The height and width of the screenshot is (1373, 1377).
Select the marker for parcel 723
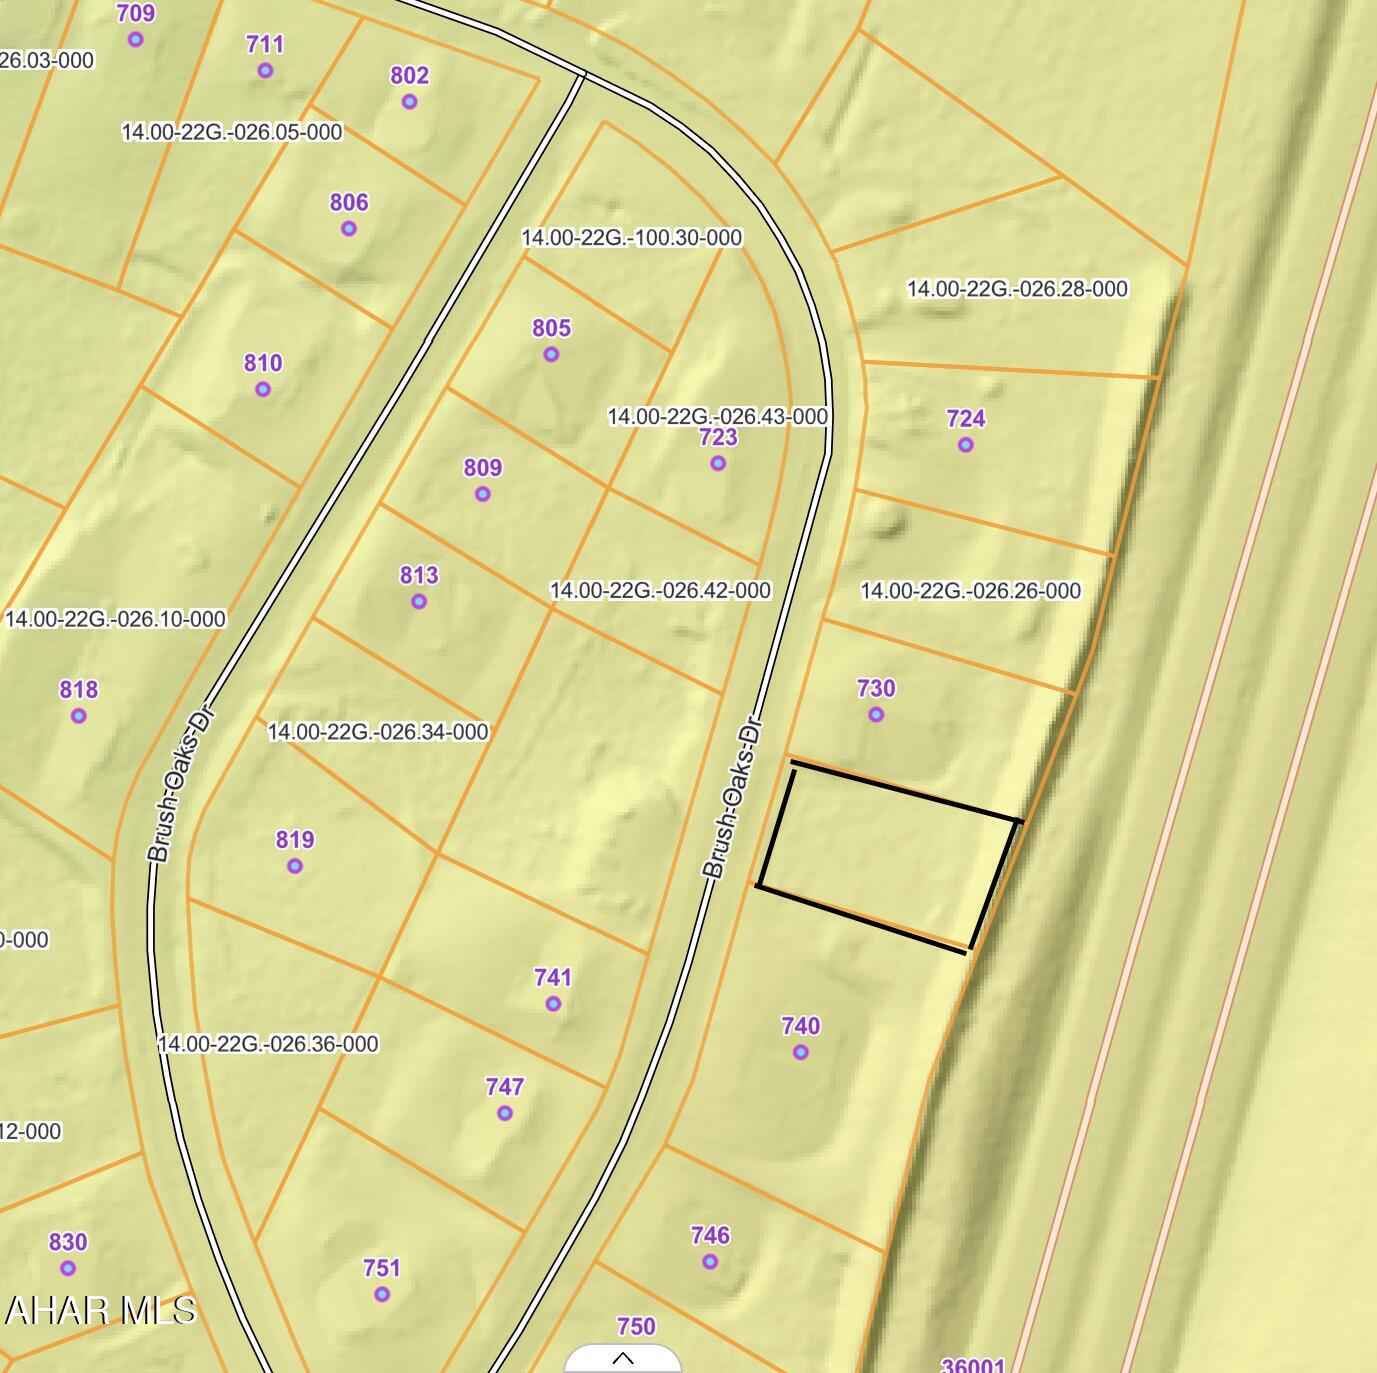pyautogui.click(x=717, y=462)
